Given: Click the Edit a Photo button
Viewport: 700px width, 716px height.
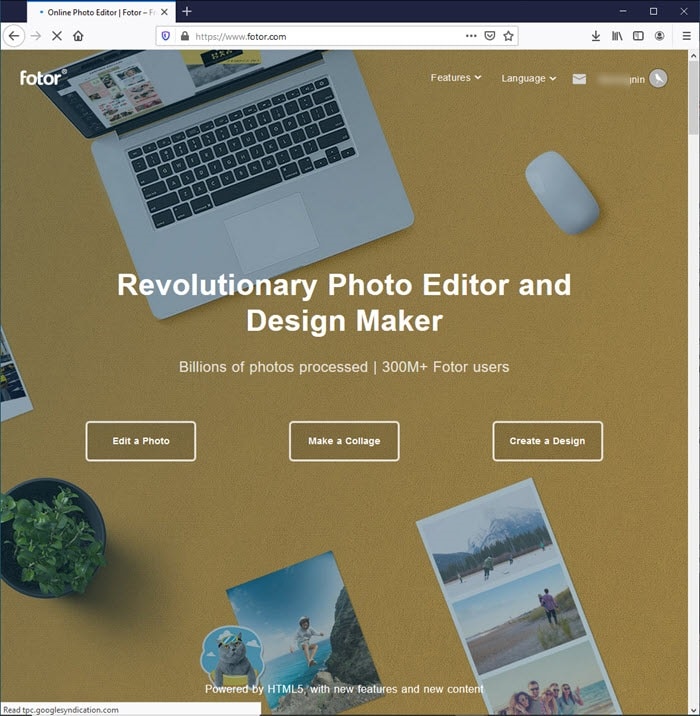Looking at the screenshot, I should point(141,441).
